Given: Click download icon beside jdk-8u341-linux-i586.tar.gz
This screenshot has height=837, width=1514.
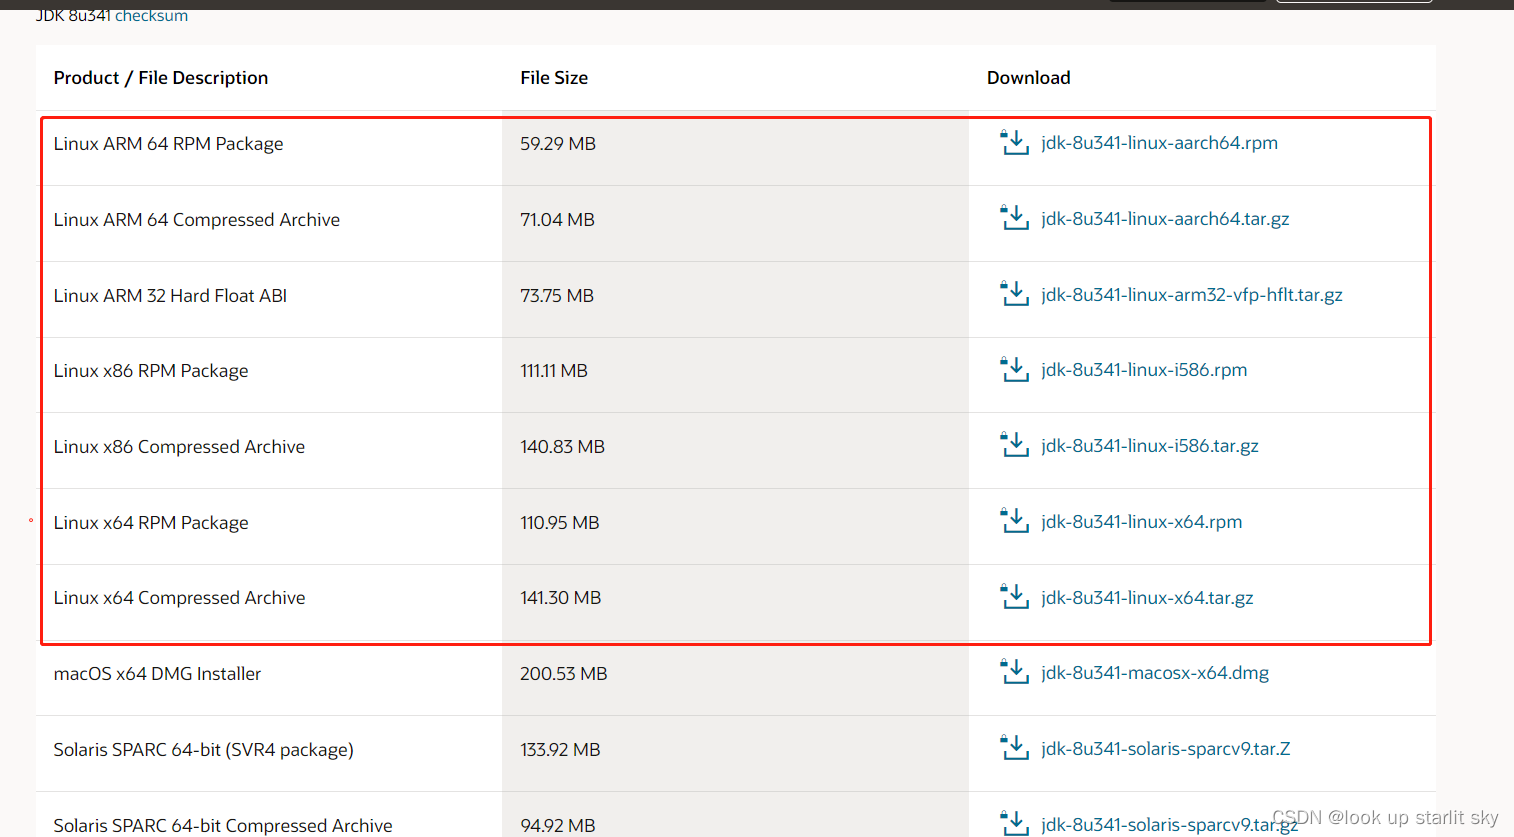Looking at the screenshot, I should click(1014, 445).
